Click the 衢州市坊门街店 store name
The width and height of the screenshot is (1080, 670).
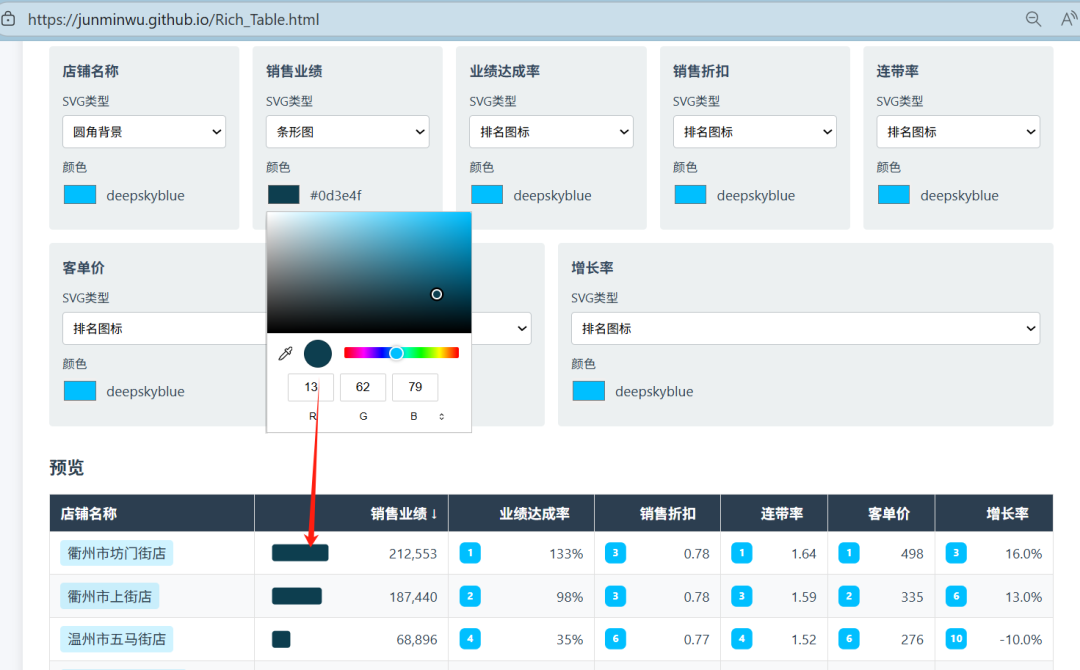(116, 553)
